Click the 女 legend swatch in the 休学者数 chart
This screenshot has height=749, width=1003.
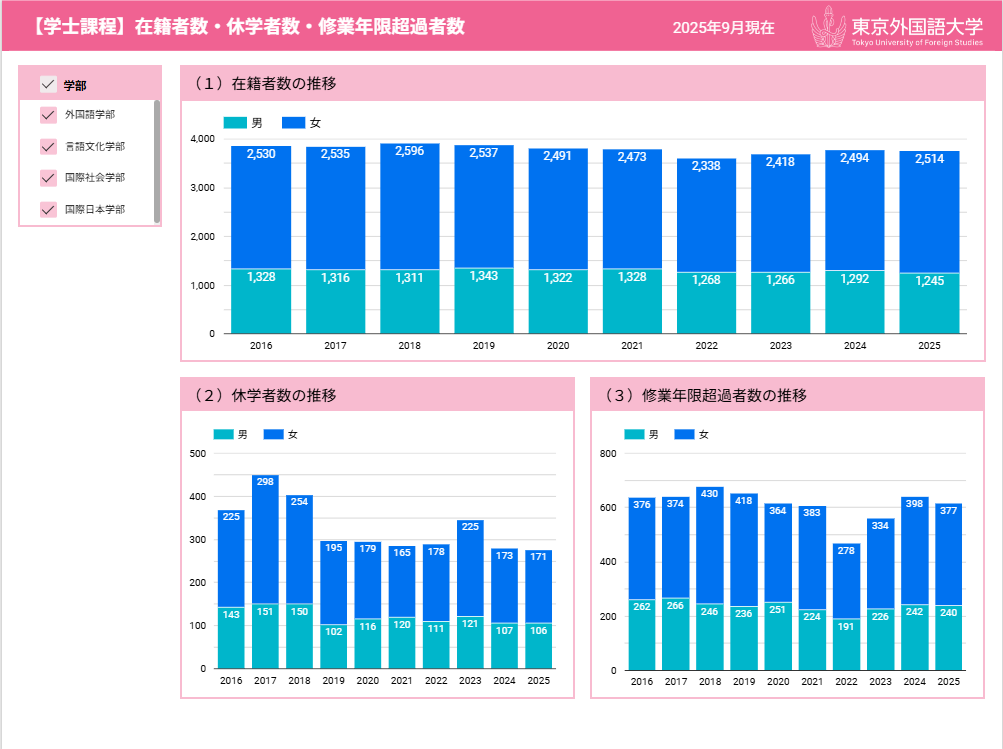point(274,435)
